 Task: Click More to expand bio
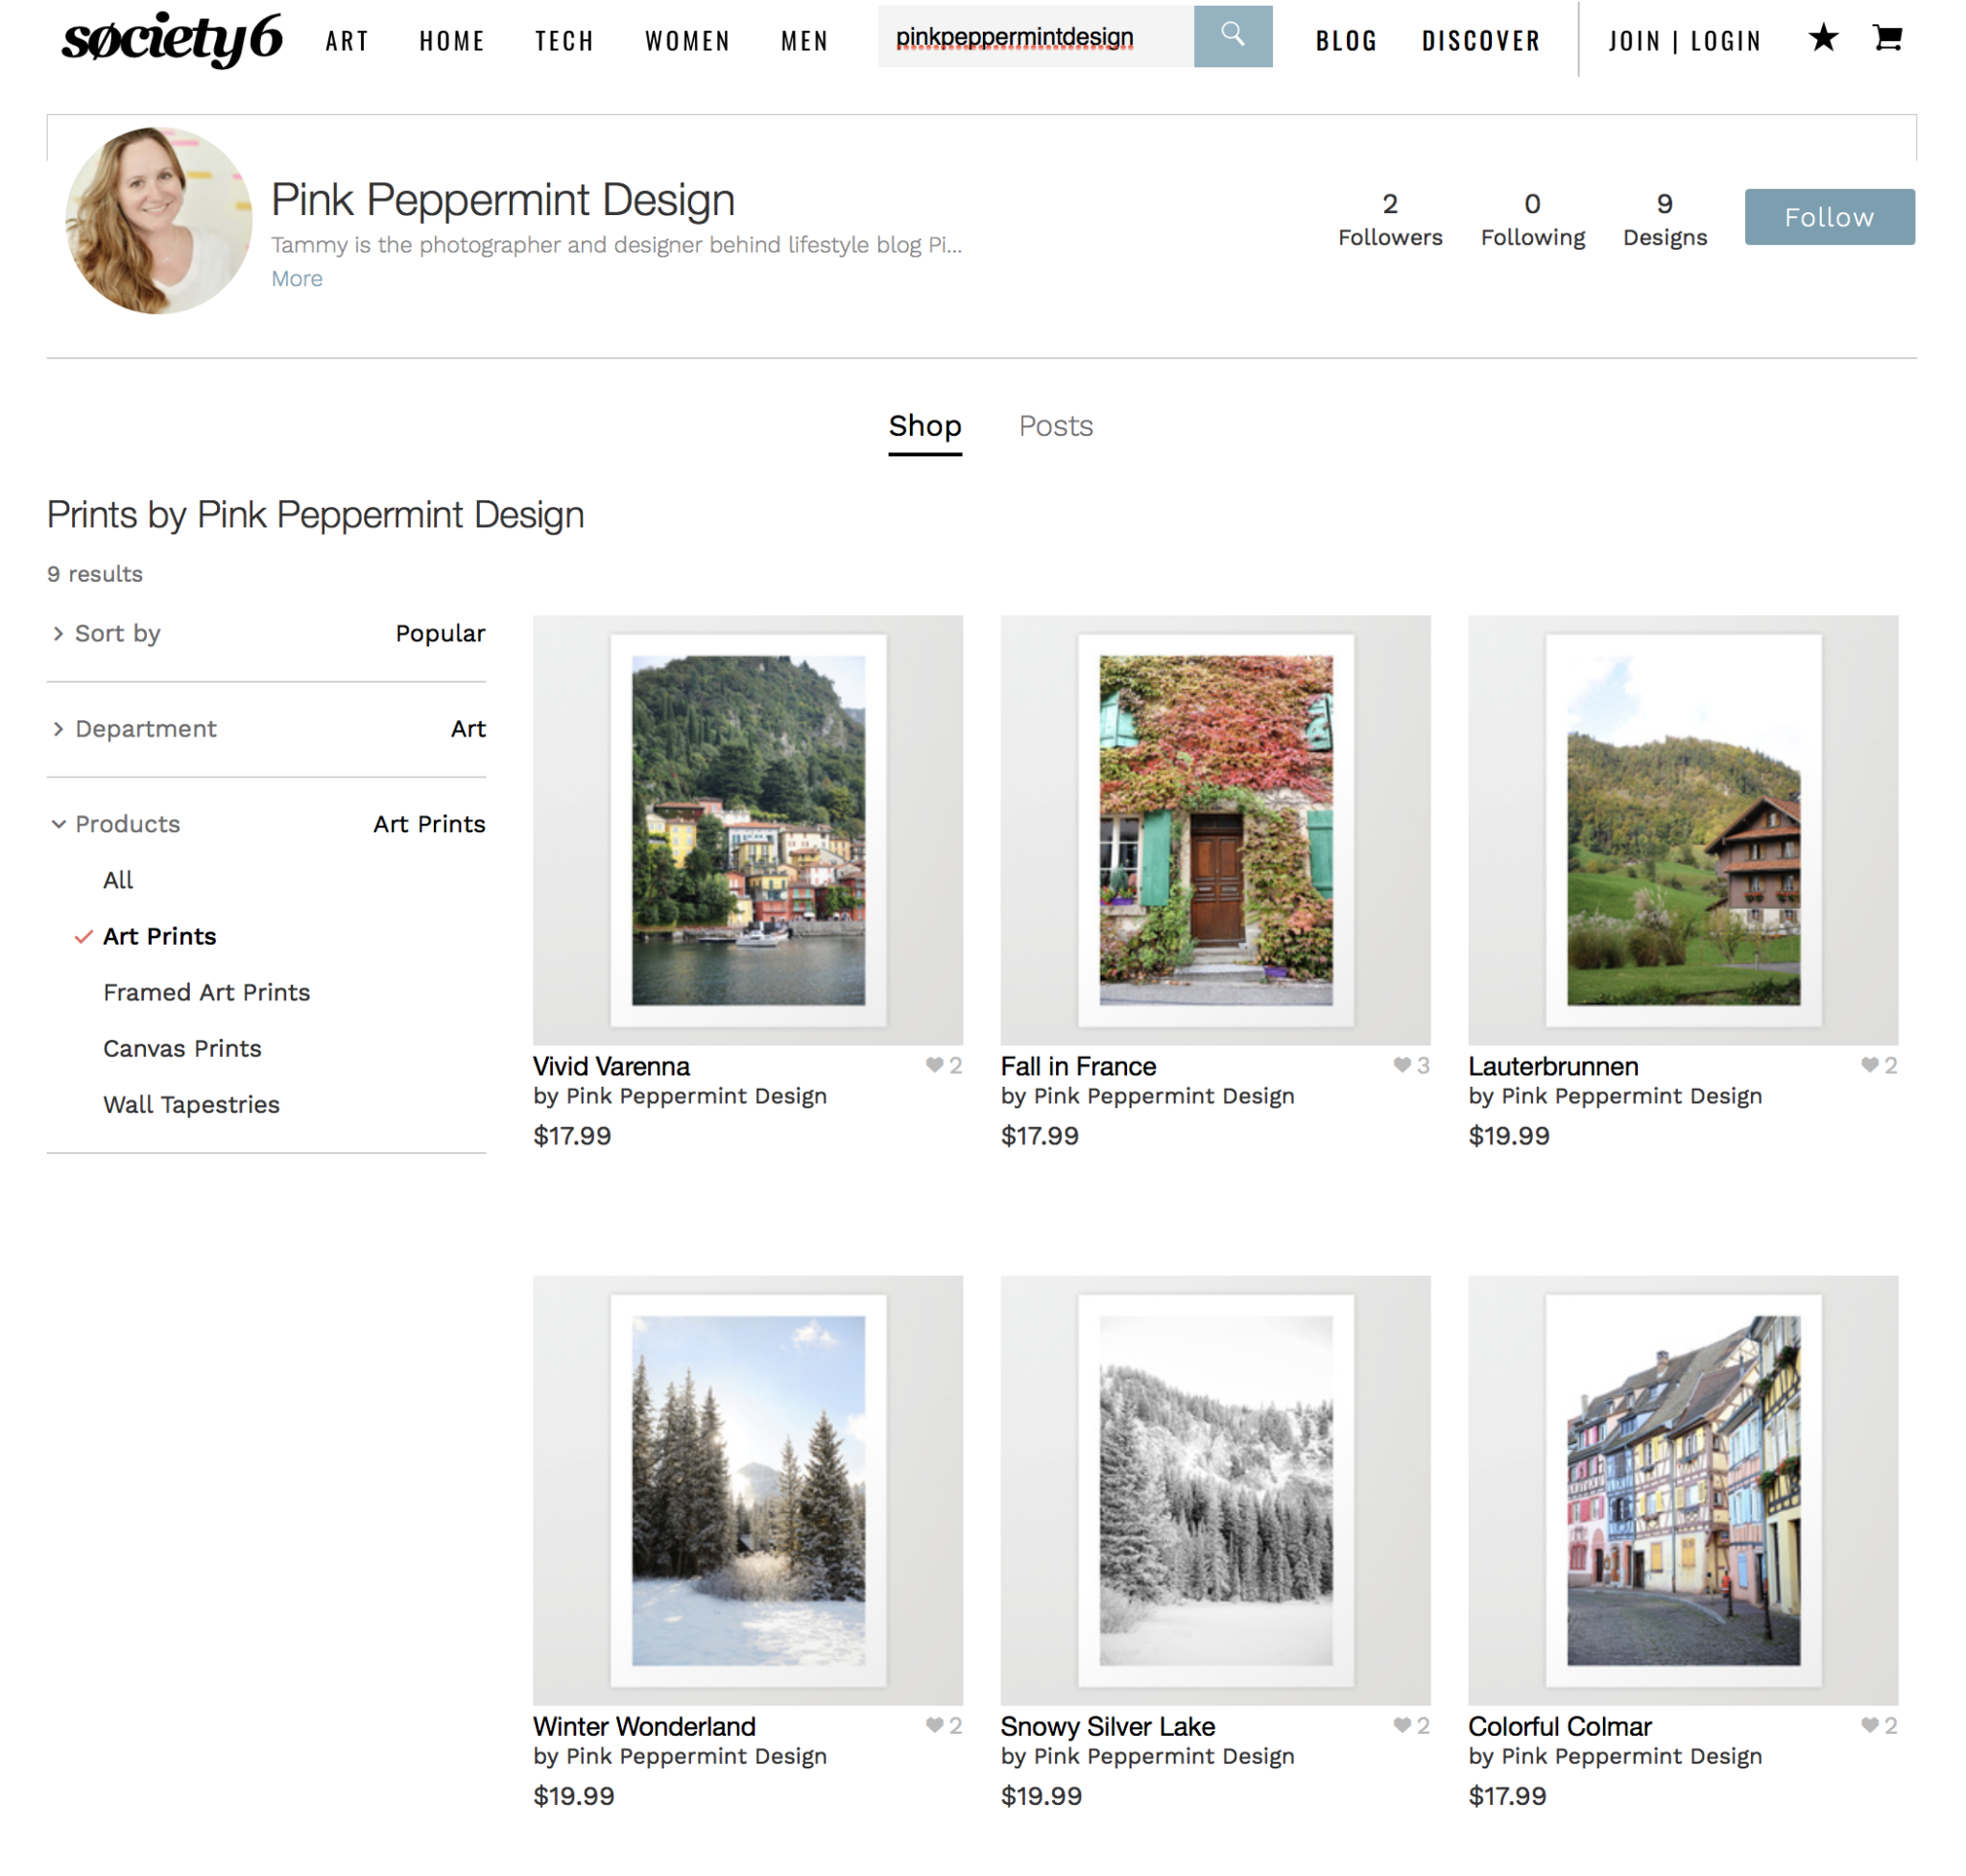(x=297, y=279)
